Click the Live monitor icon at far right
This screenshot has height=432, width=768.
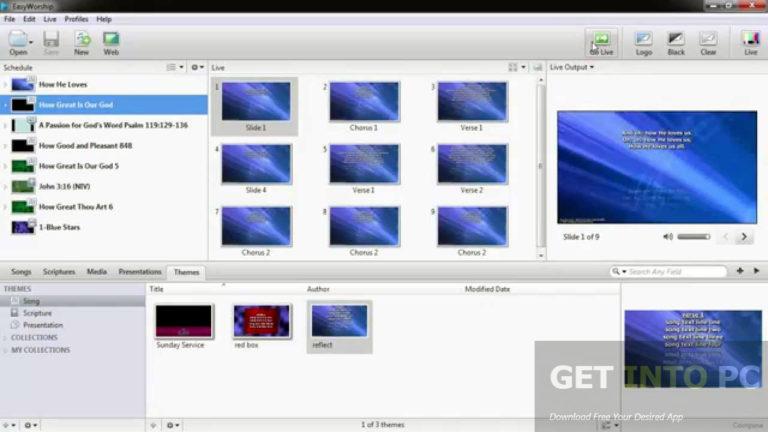[x=750, y=39]
